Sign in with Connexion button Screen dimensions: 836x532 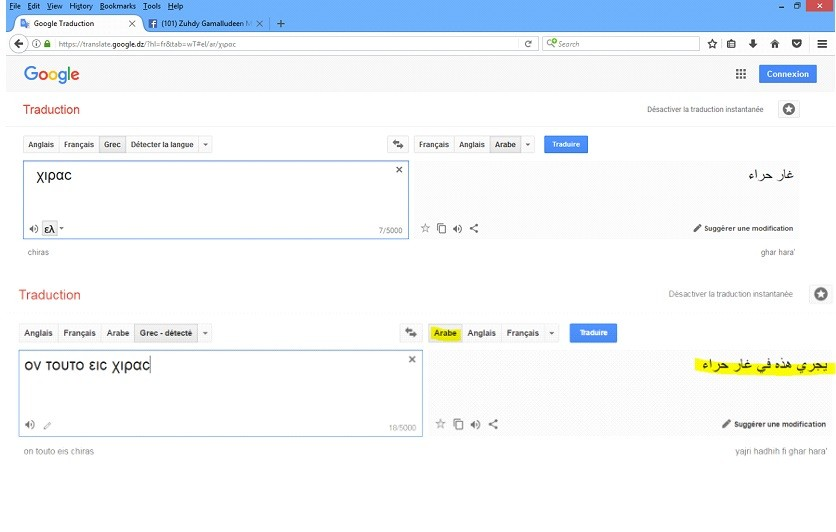787,74
